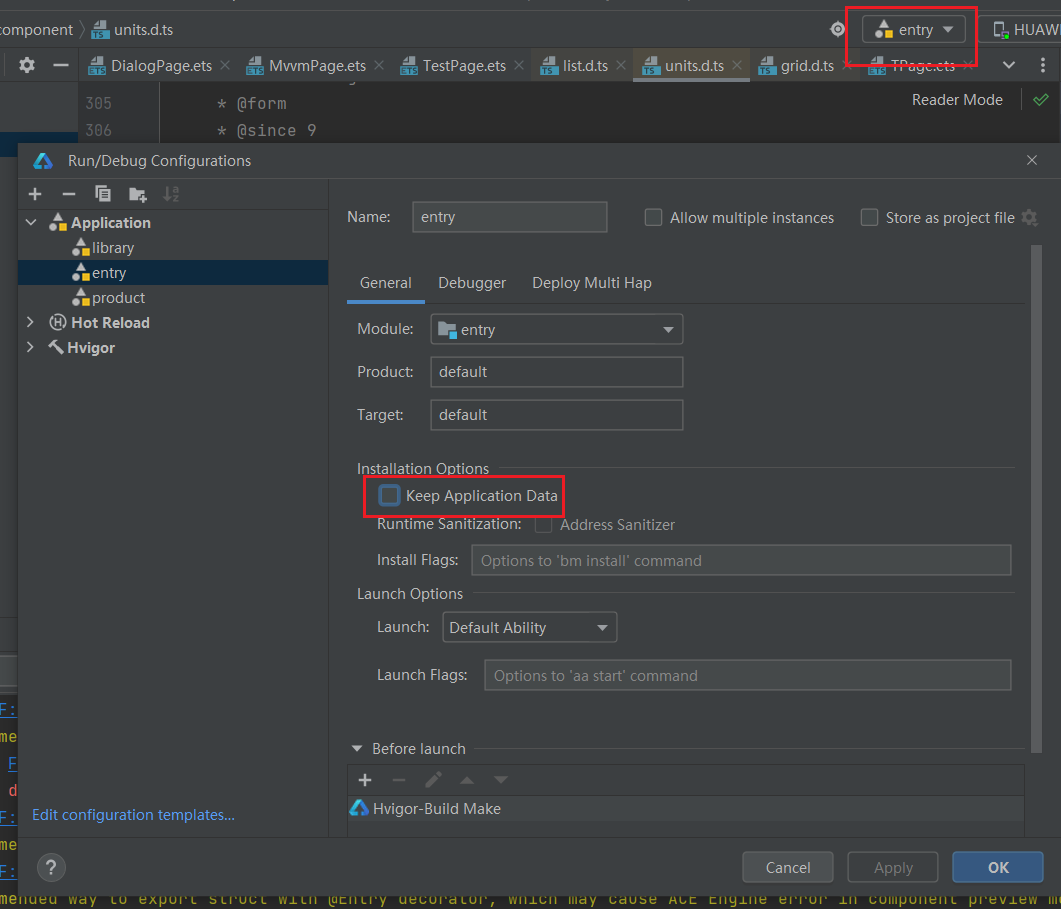Screen dimensions: 1061x909
Task: Open the Module dropdown
Action: click(x=556, y=330)
